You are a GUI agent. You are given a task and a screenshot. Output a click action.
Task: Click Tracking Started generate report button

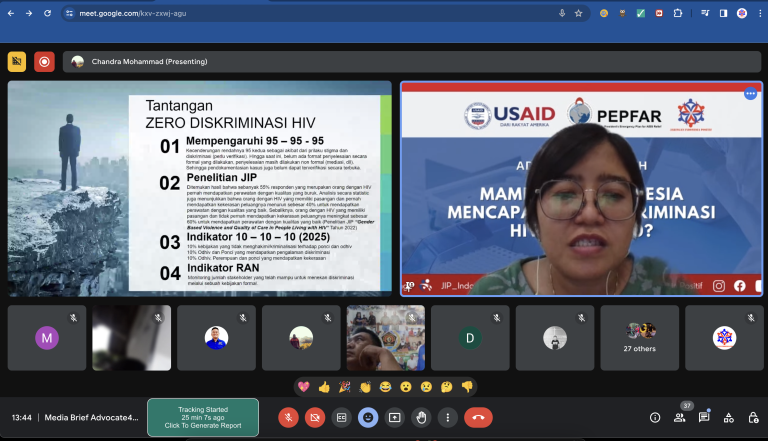(x=203, y=417)
